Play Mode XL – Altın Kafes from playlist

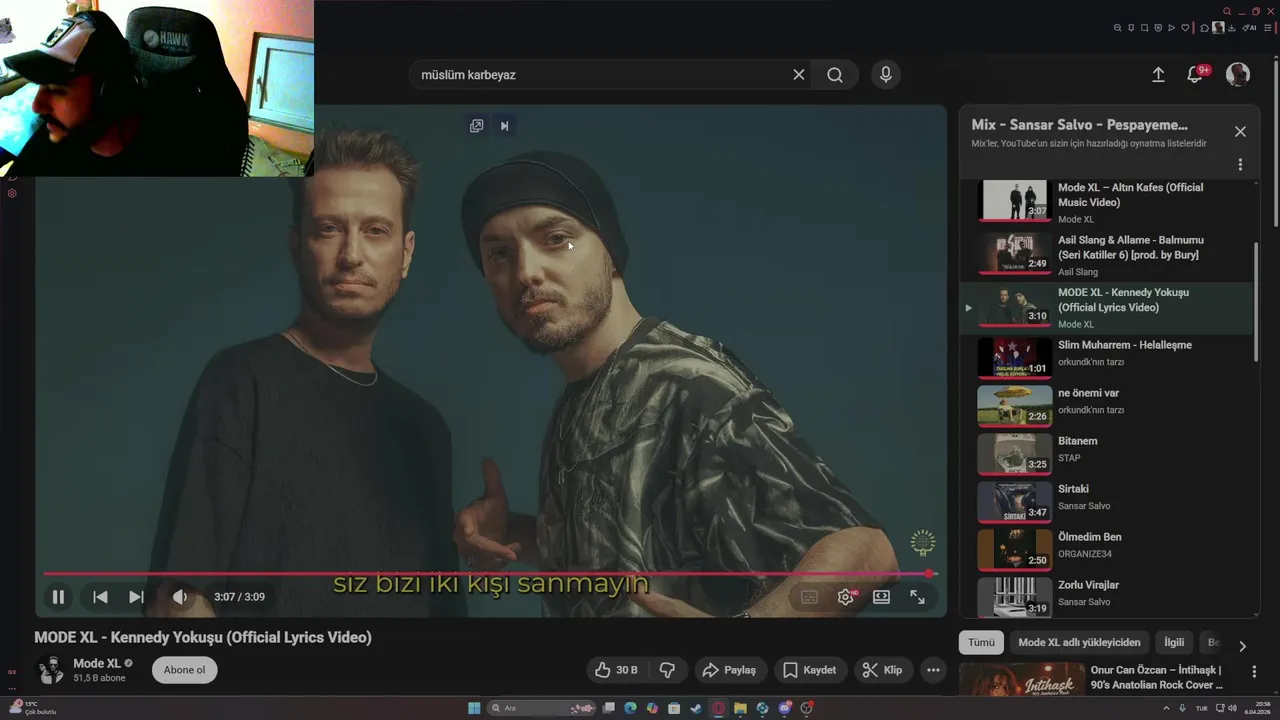tap(1105, 202)
